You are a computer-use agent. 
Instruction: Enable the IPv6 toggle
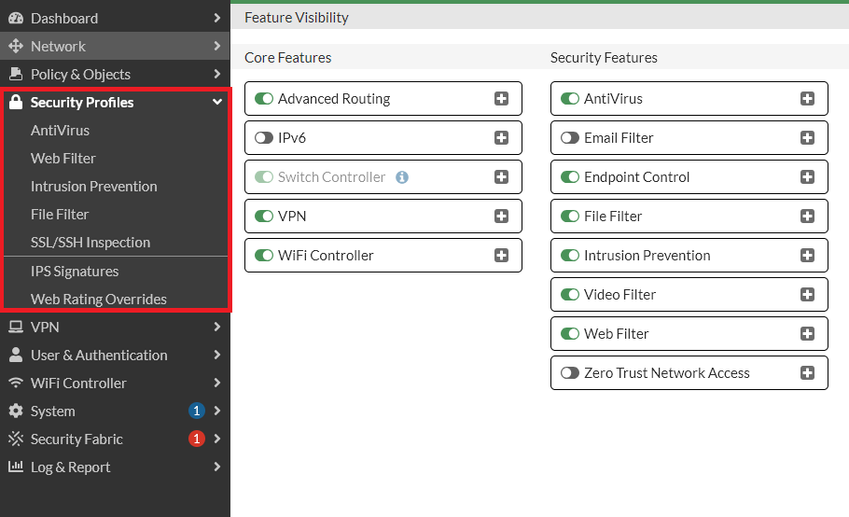point(264,138)
